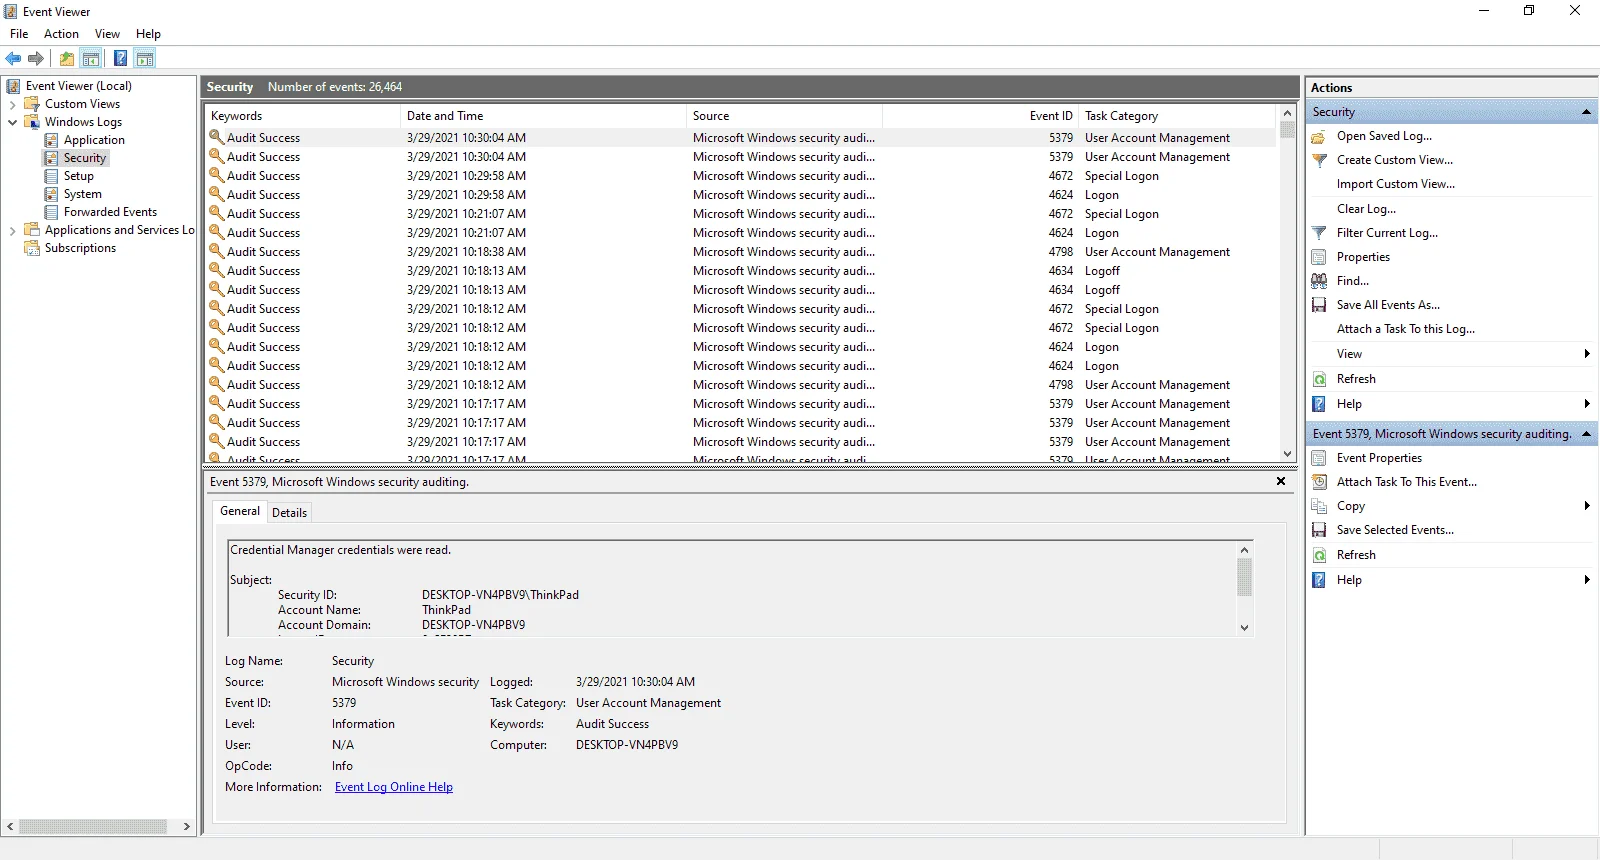Click the folder Up One Level toolbar icon
The width and height of the screenshot is (1600, 860).
click(x=67, y=59)
